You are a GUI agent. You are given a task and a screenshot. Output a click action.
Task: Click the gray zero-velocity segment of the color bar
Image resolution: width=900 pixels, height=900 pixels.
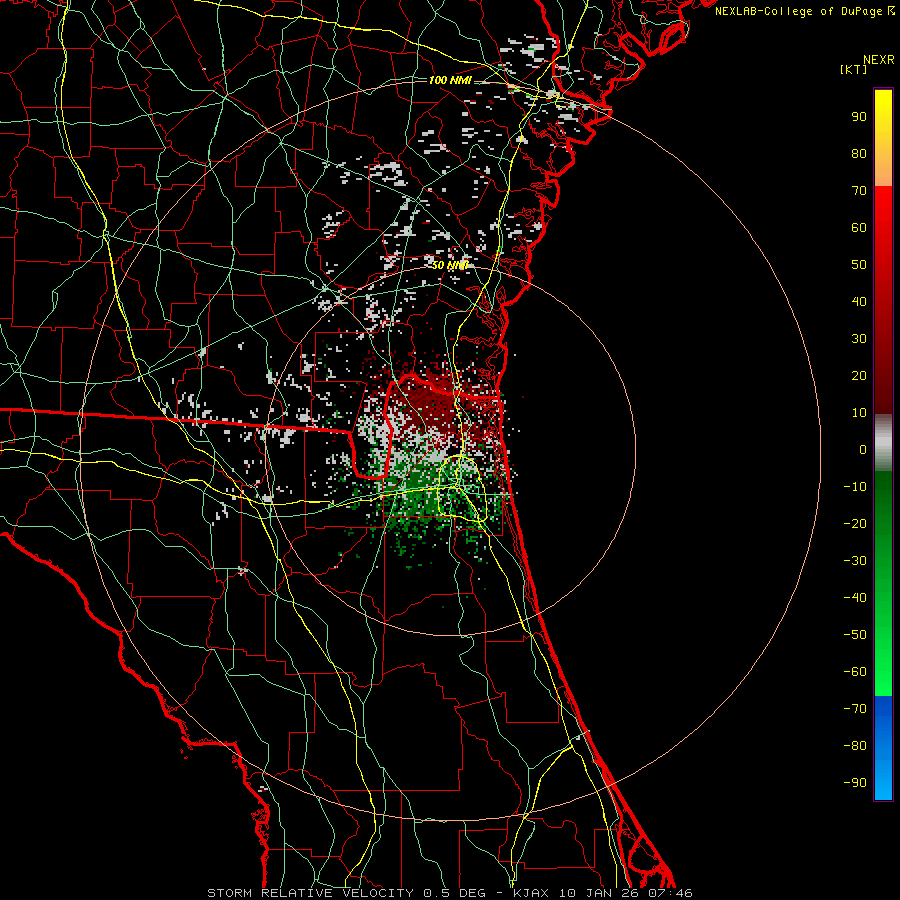click(883, 443)
